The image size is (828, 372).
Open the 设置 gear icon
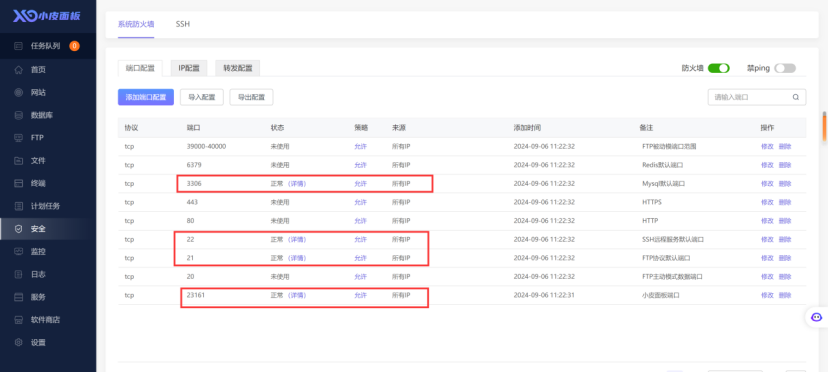(18, 342)
